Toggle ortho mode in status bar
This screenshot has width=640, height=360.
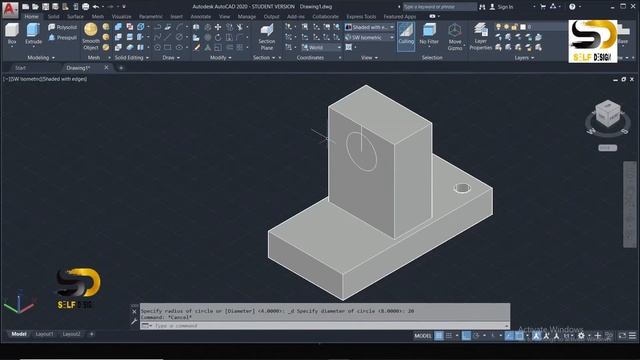click(x=466, y=336)
